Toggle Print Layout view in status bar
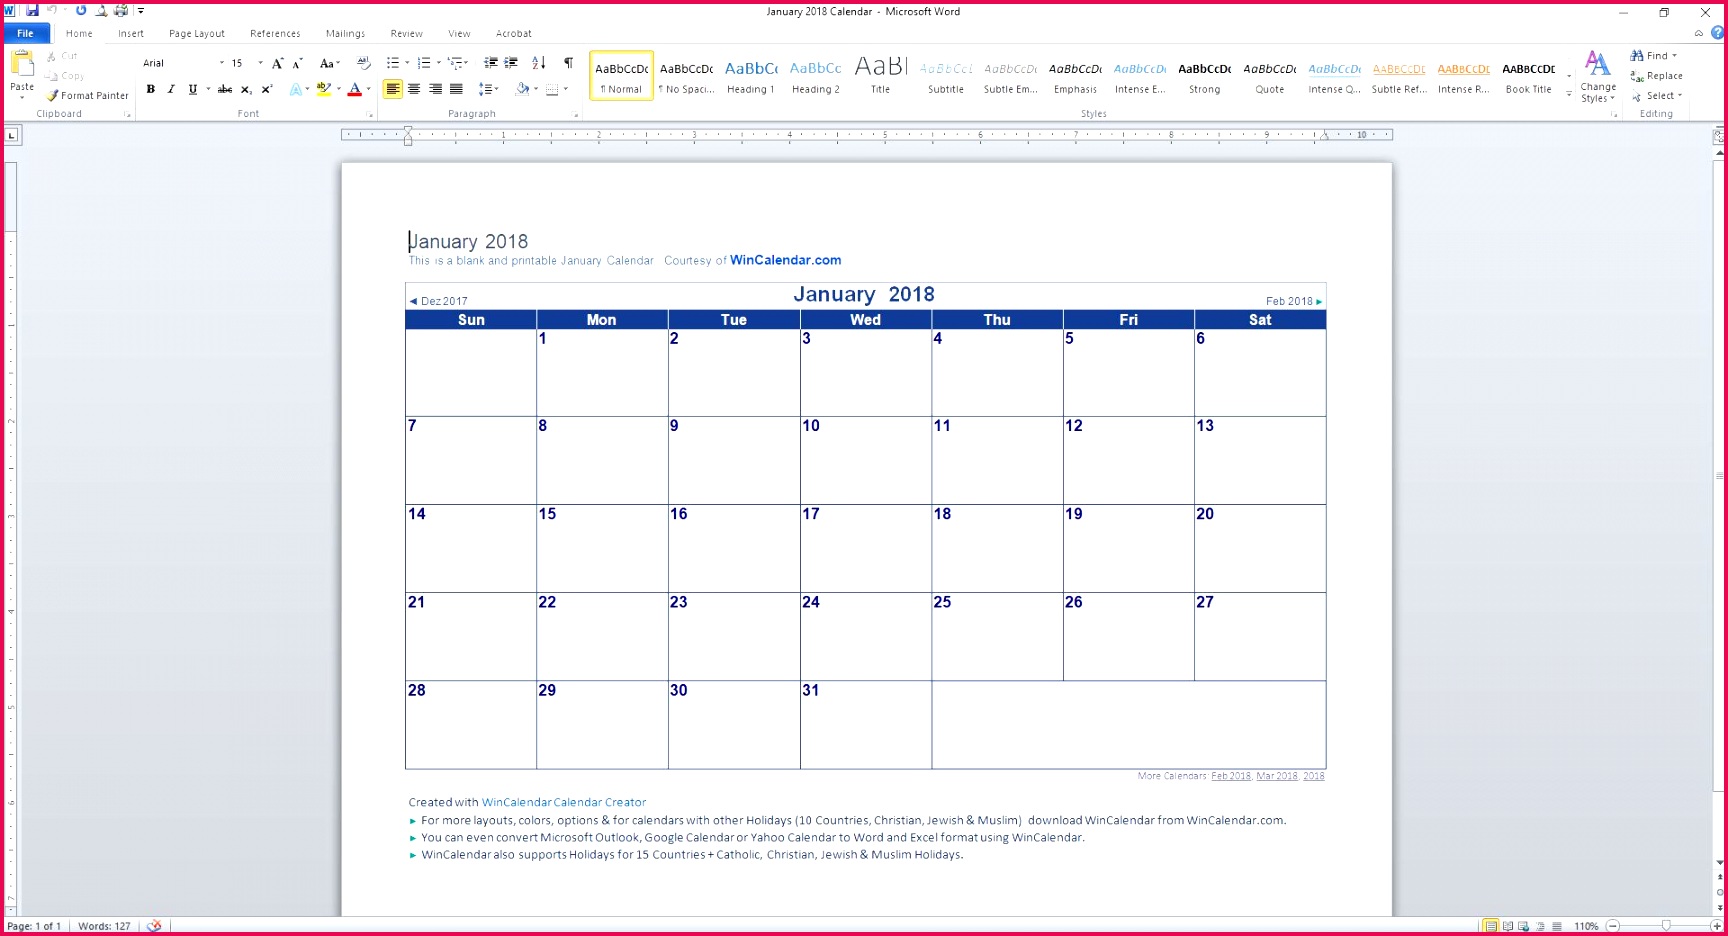The image size is (1728, 936). (x=1491, y=926)
